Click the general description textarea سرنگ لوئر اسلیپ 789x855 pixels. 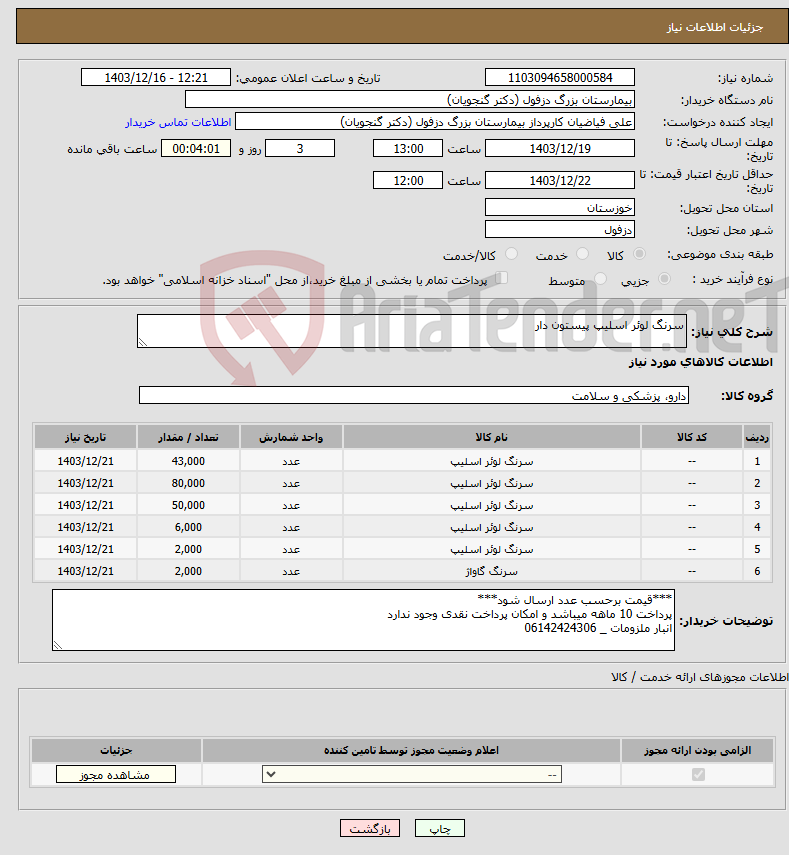[412, 331]
